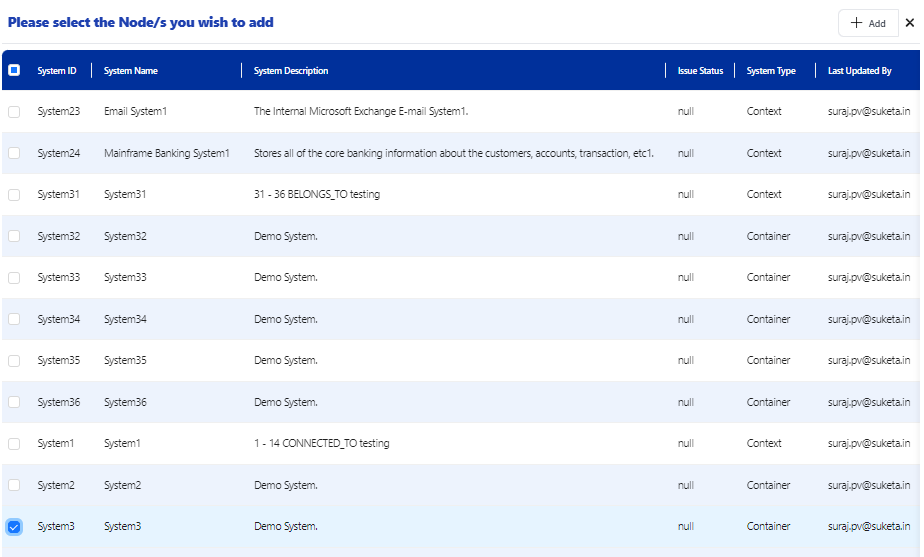Click the System Type column header
924x557 pixels.
tap(771, 71)
